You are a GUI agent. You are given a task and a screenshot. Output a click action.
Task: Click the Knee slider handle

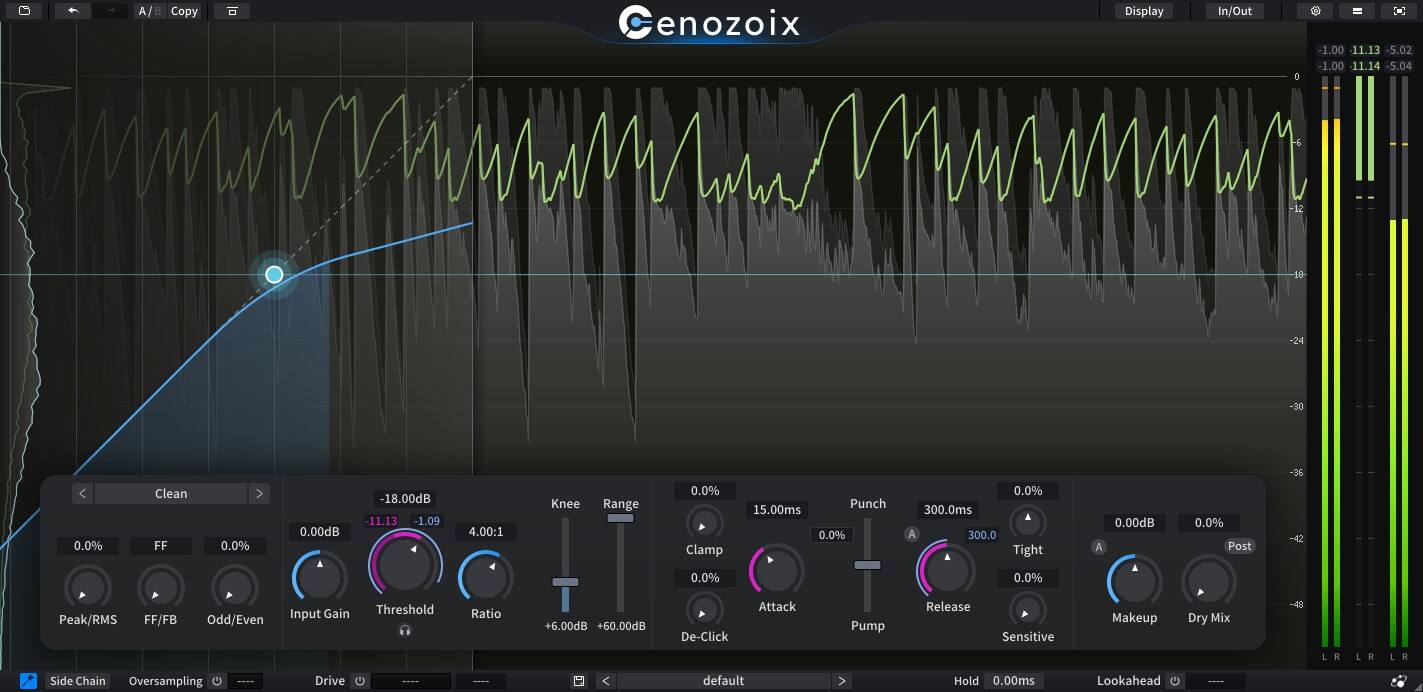coord(565,581)
